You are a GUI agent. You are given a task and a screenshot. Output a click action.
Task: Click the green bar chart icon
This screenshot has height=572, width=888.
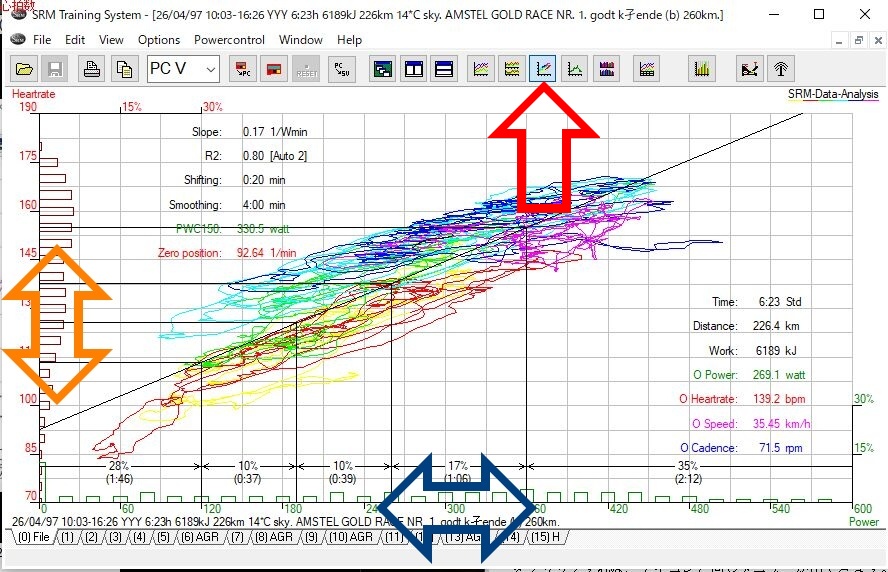702,69
